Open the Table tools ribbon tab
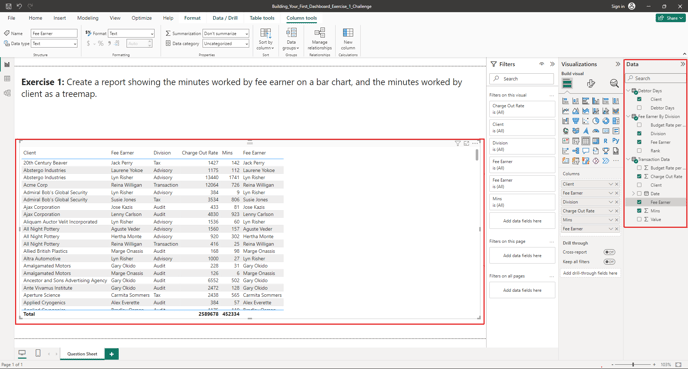 point(262,18)
